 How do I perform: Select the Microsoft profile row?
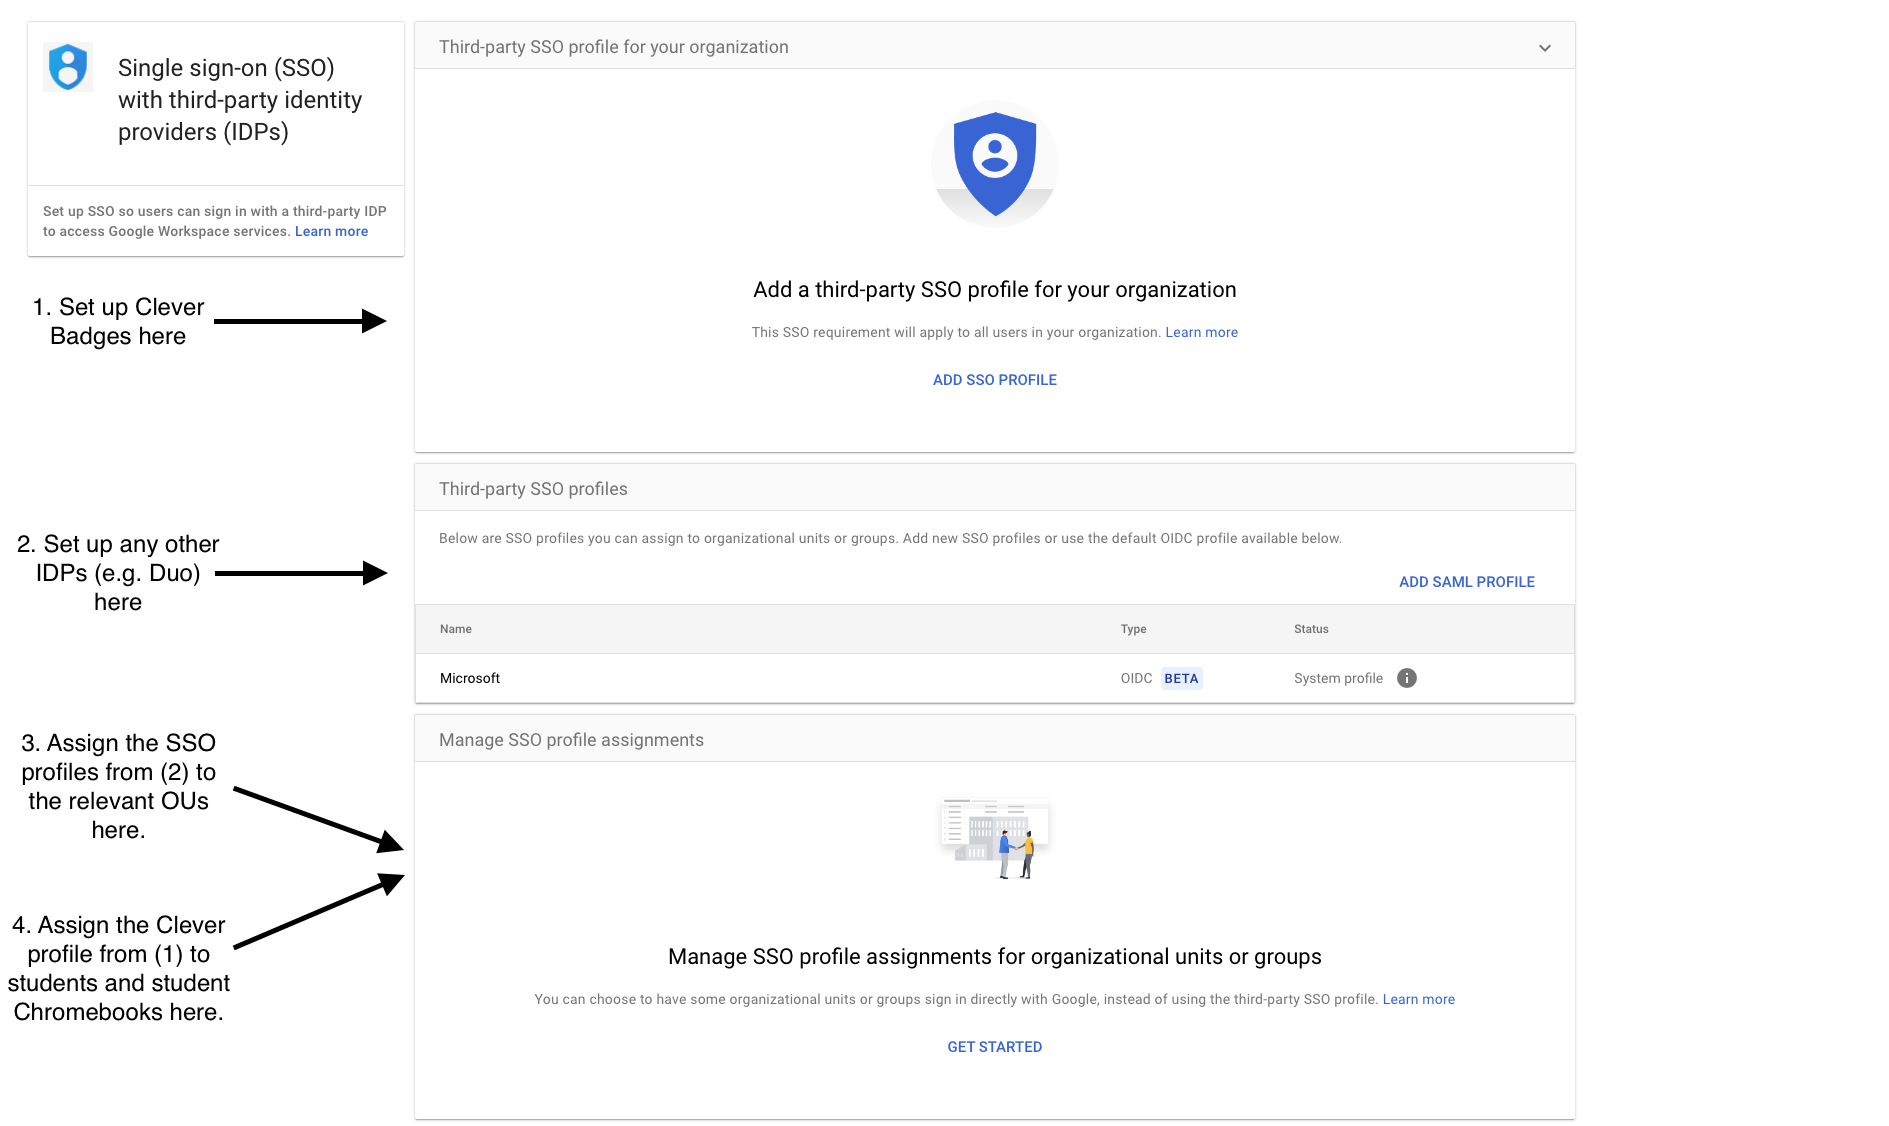469,678
